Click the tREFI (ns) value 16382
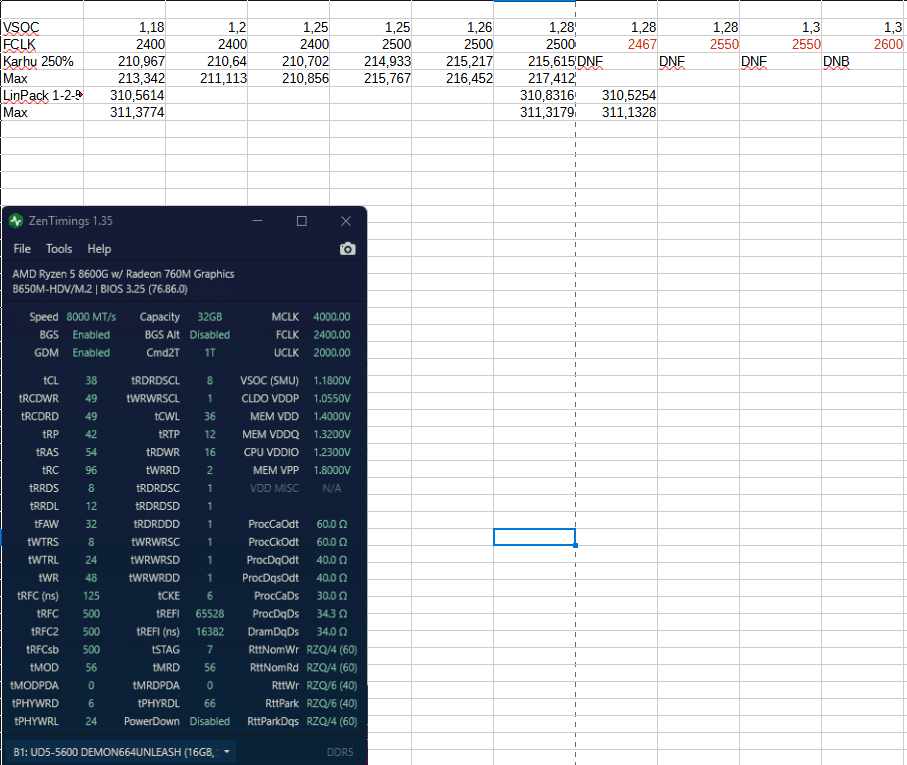The width and height of the screenshot is (907, 765). click(209, 631)
